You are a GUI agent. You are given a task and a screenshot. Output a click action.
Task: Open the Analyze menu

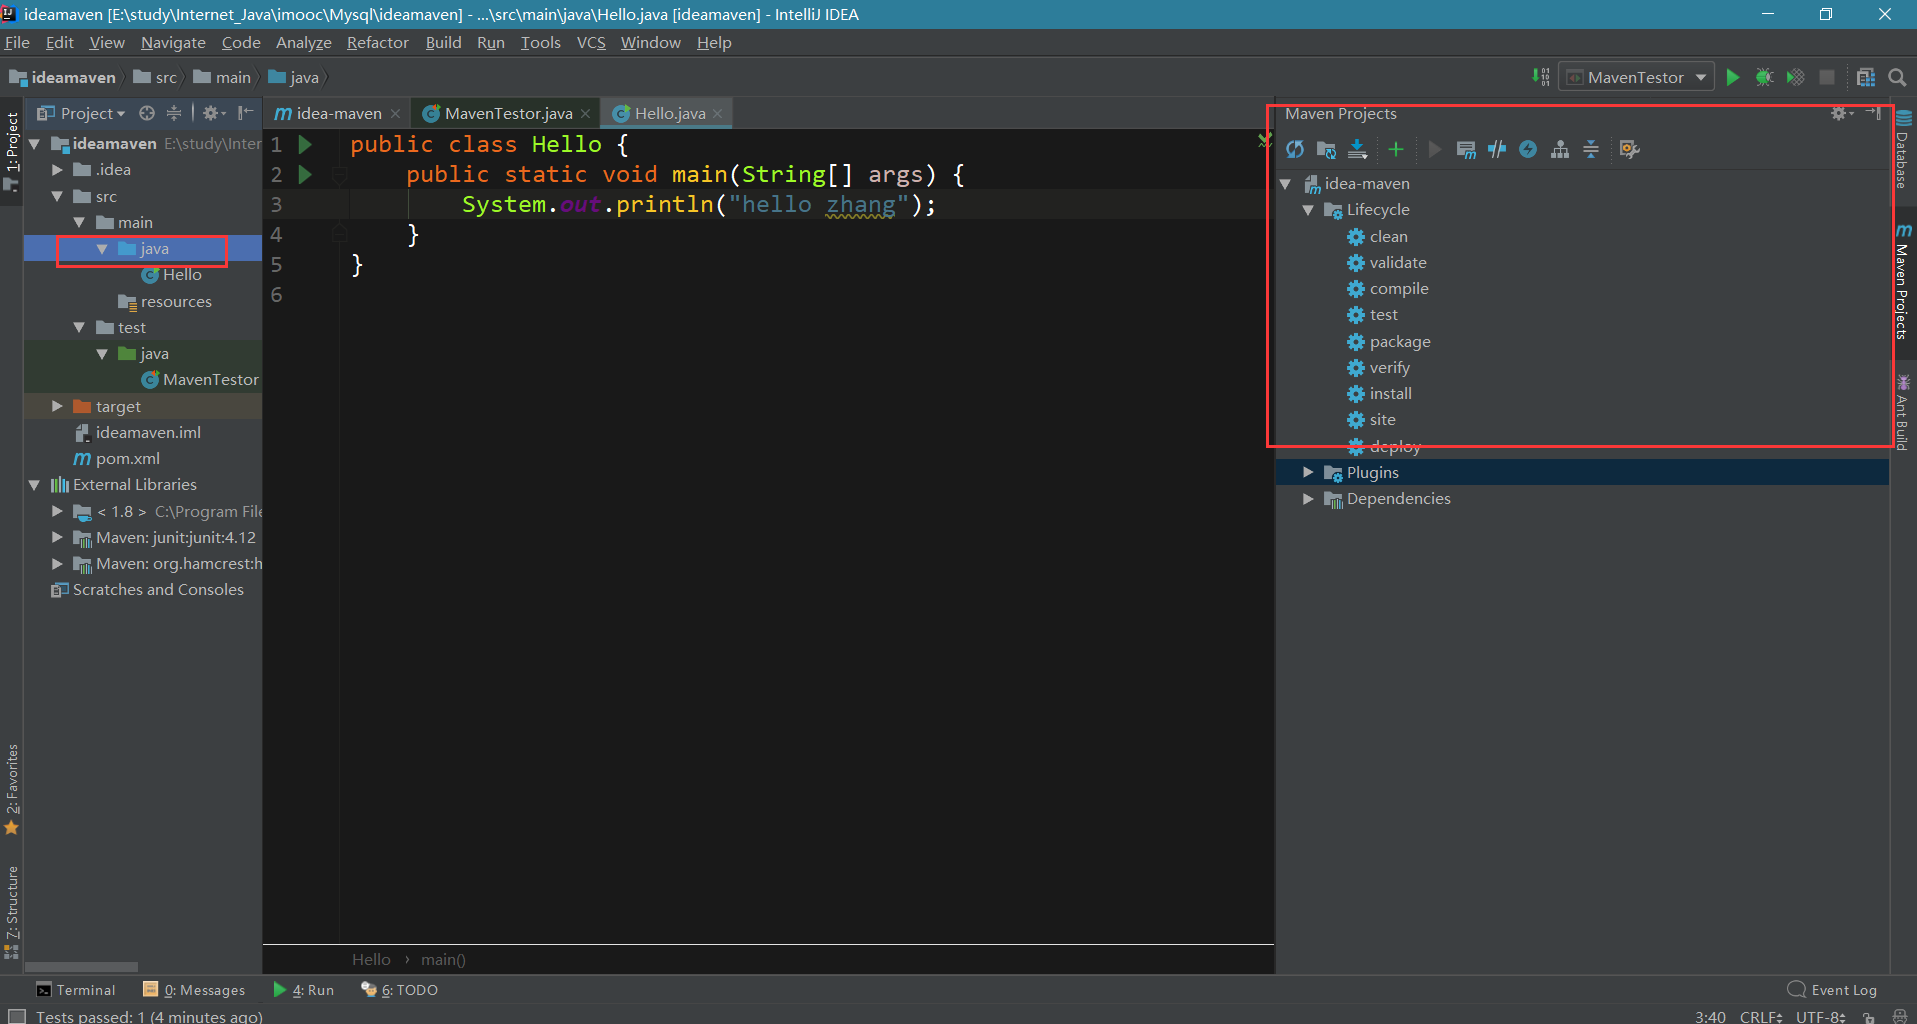(303, 42)
